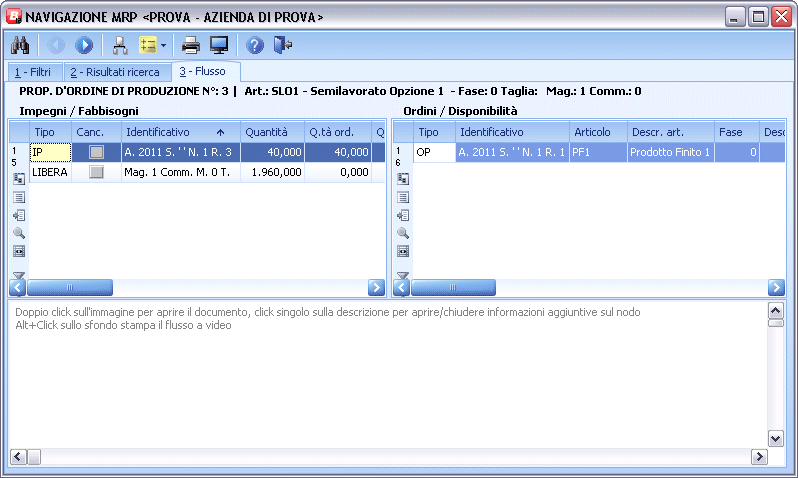Click list view icon in Ordini side strip

[403, 197]
